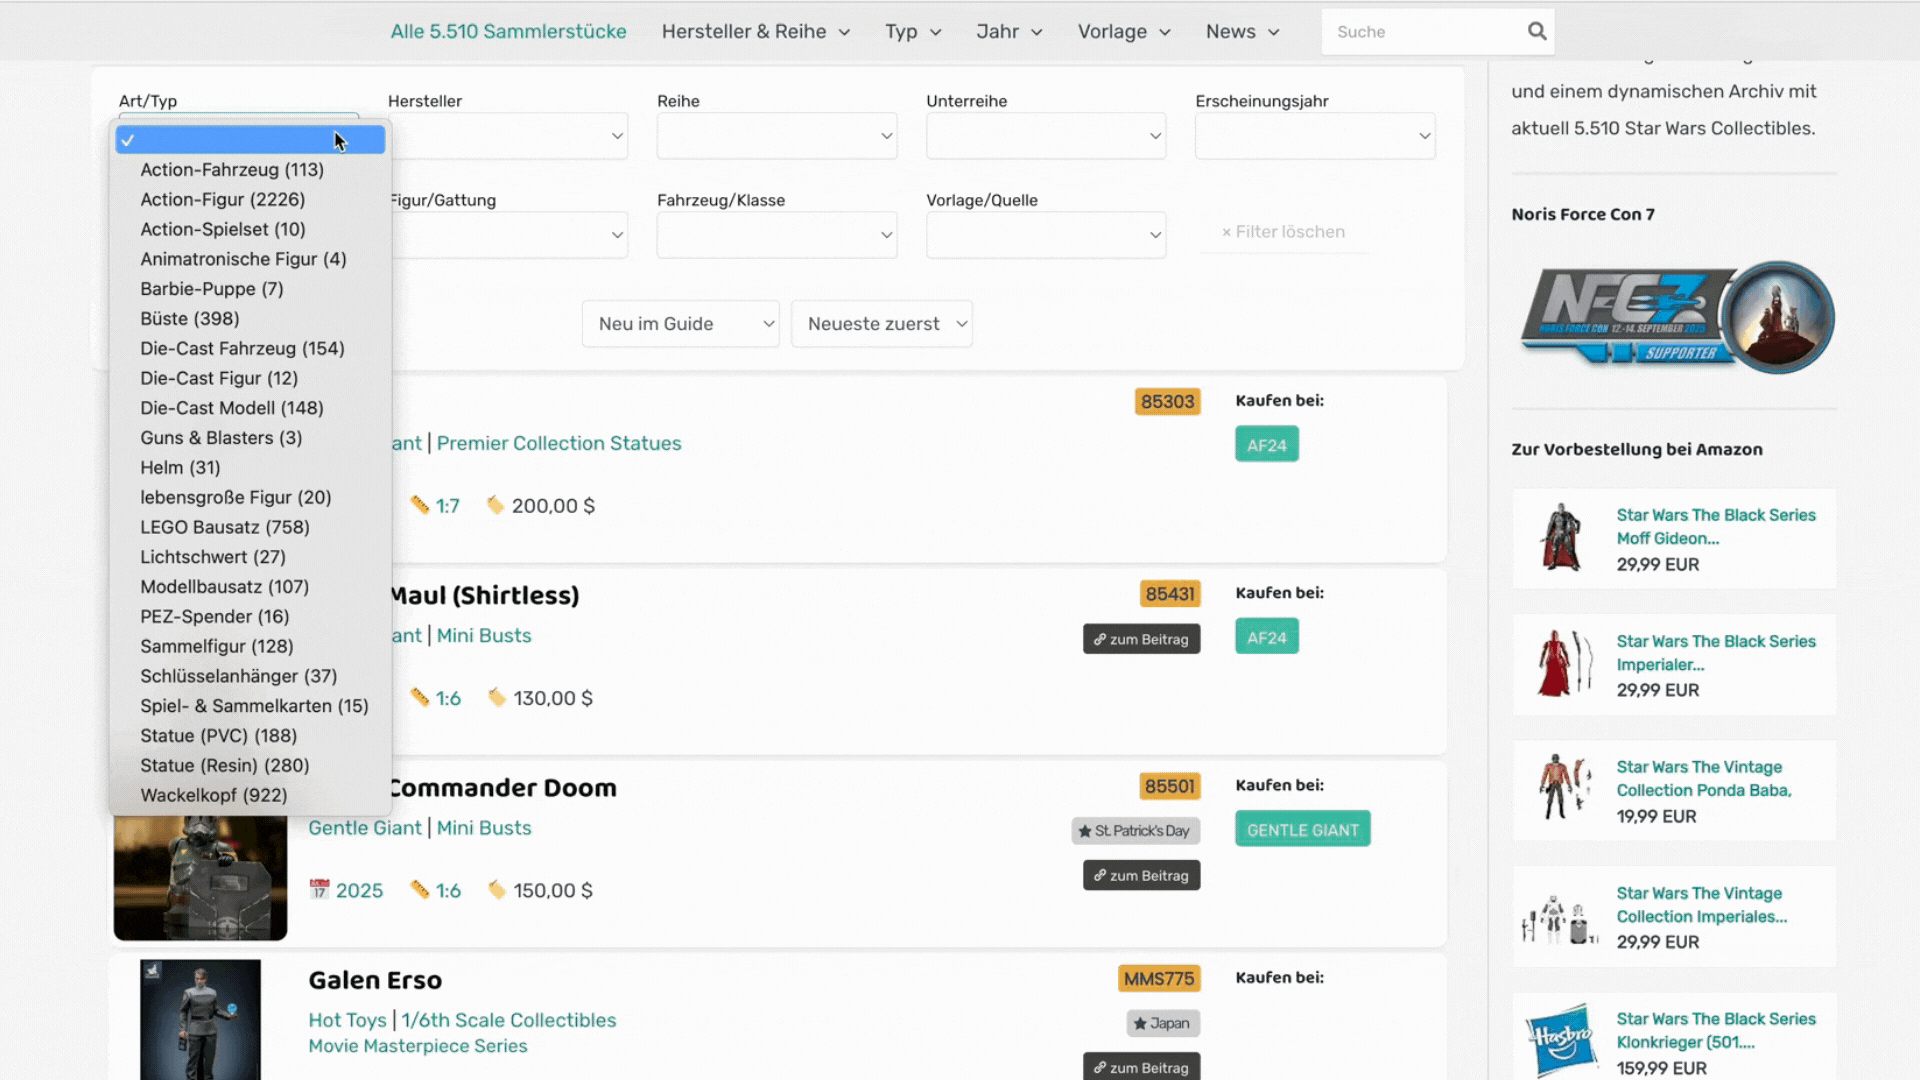
Task: Pick Wackelkopf (922) in dropdown
Action: click(213, 795)
